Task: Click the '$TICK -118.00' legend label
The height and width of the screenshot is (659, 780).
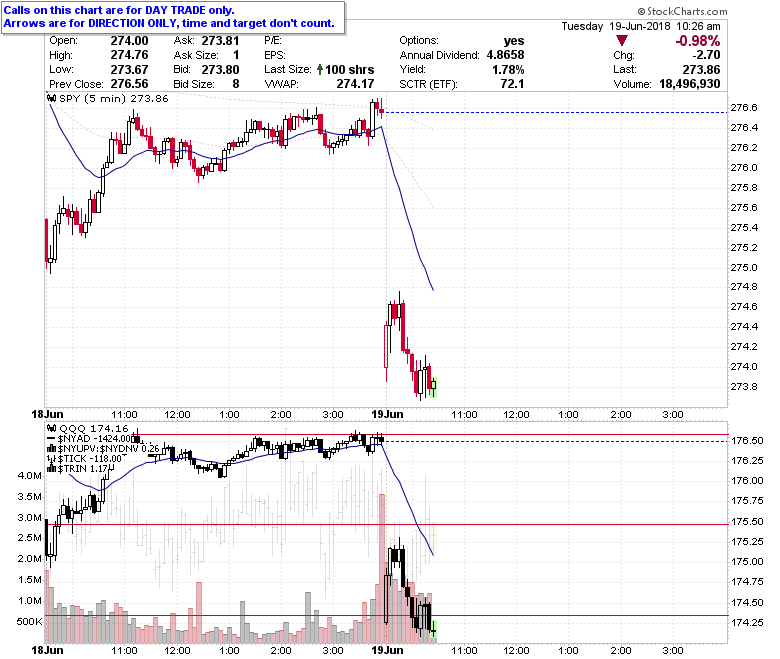Action: tap(90, 459)
